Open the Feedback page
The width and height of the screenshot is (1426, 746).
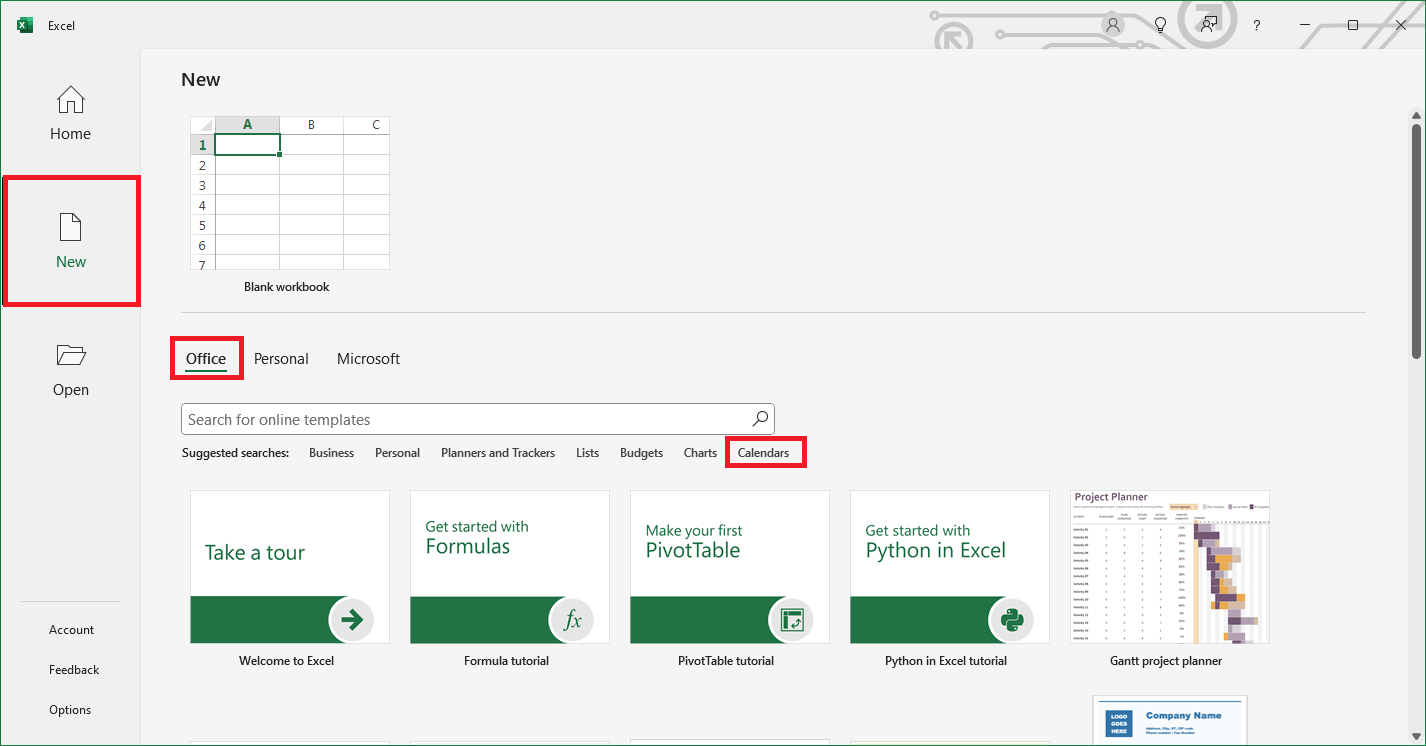[74, 670]
